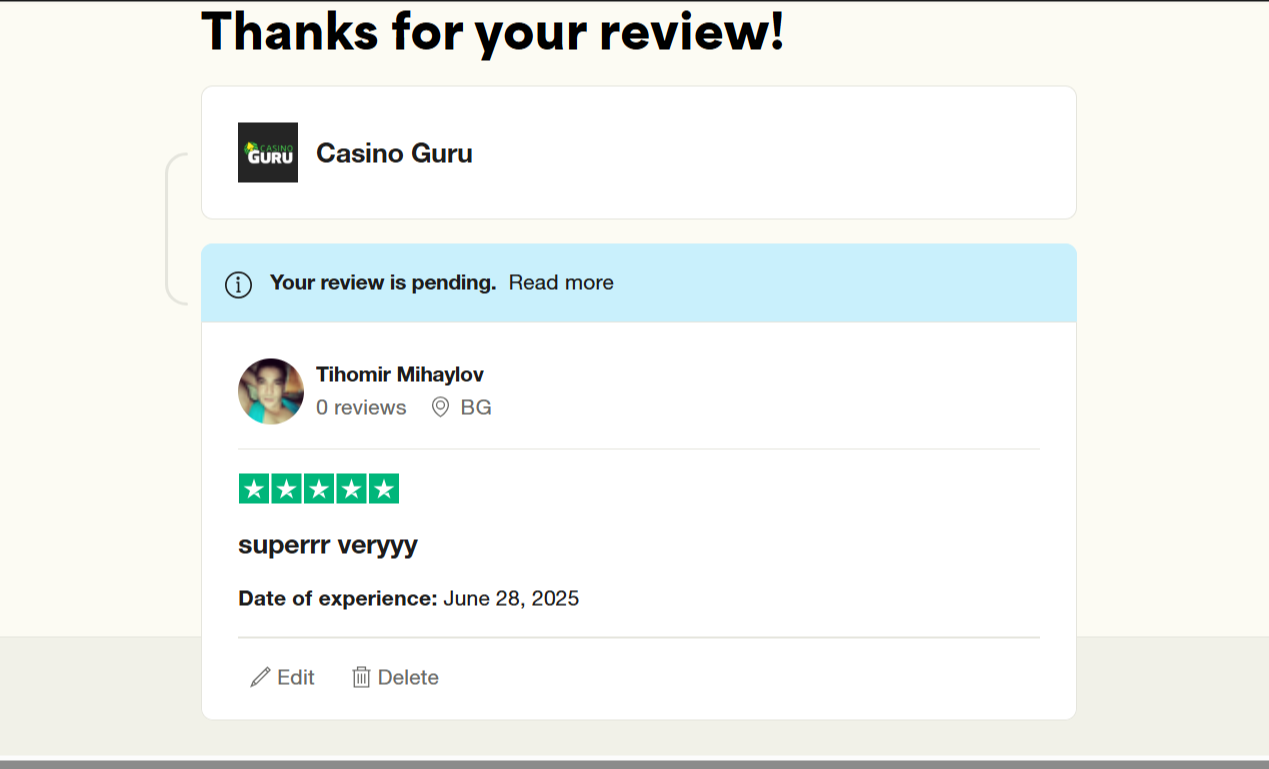This screenshot has height=769, width=1269.
Task: Click the 'Your review is pending.' message
Action: 383,283
